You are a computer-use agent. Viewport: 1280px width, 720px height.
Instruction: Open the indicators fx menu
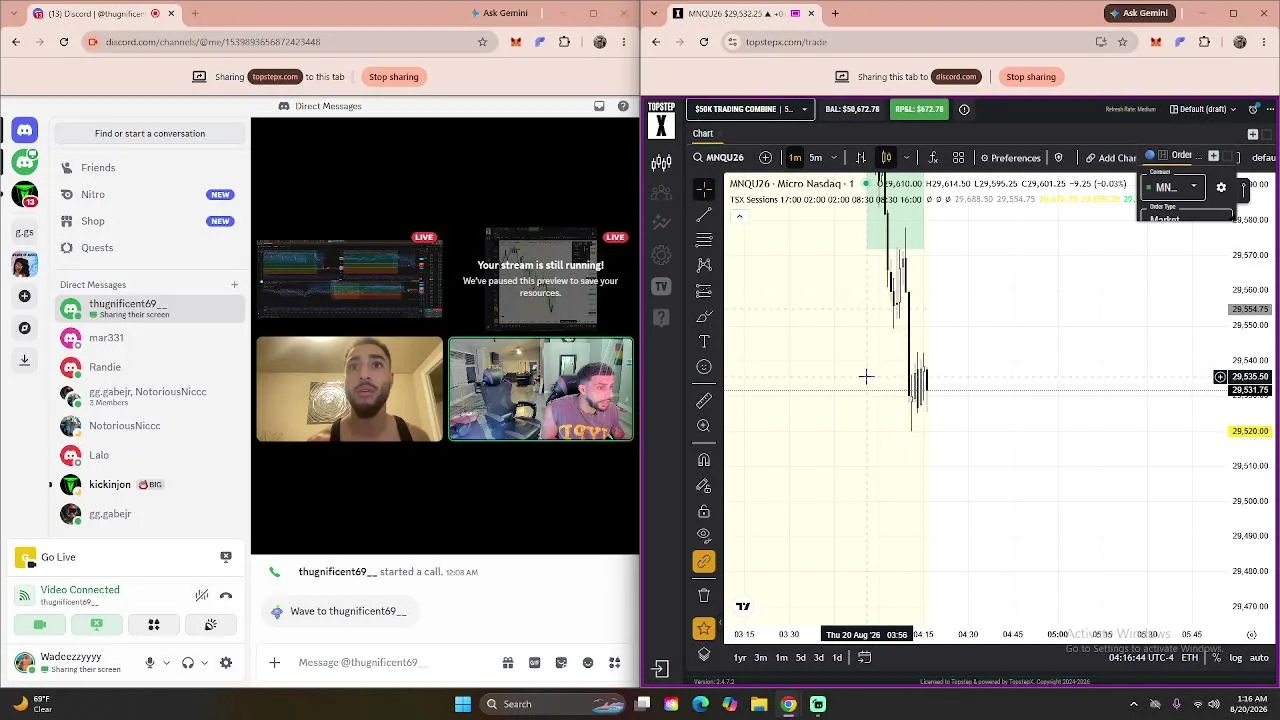(933, 158)
